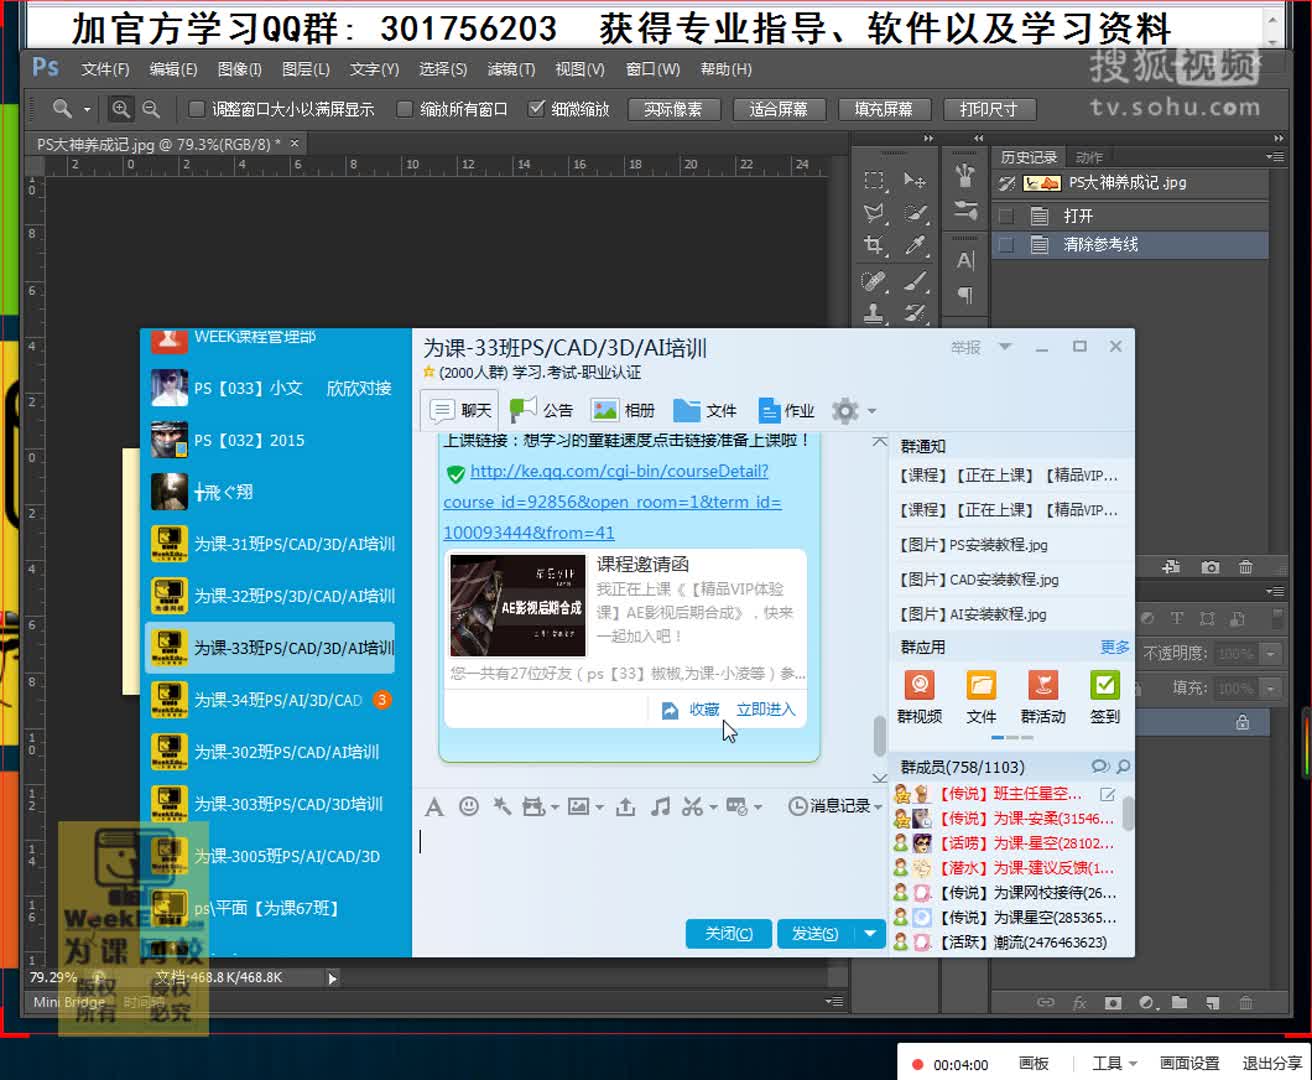Switch to the 作业 homework tab
The image size is (1312, 1080).
[786, 410]
